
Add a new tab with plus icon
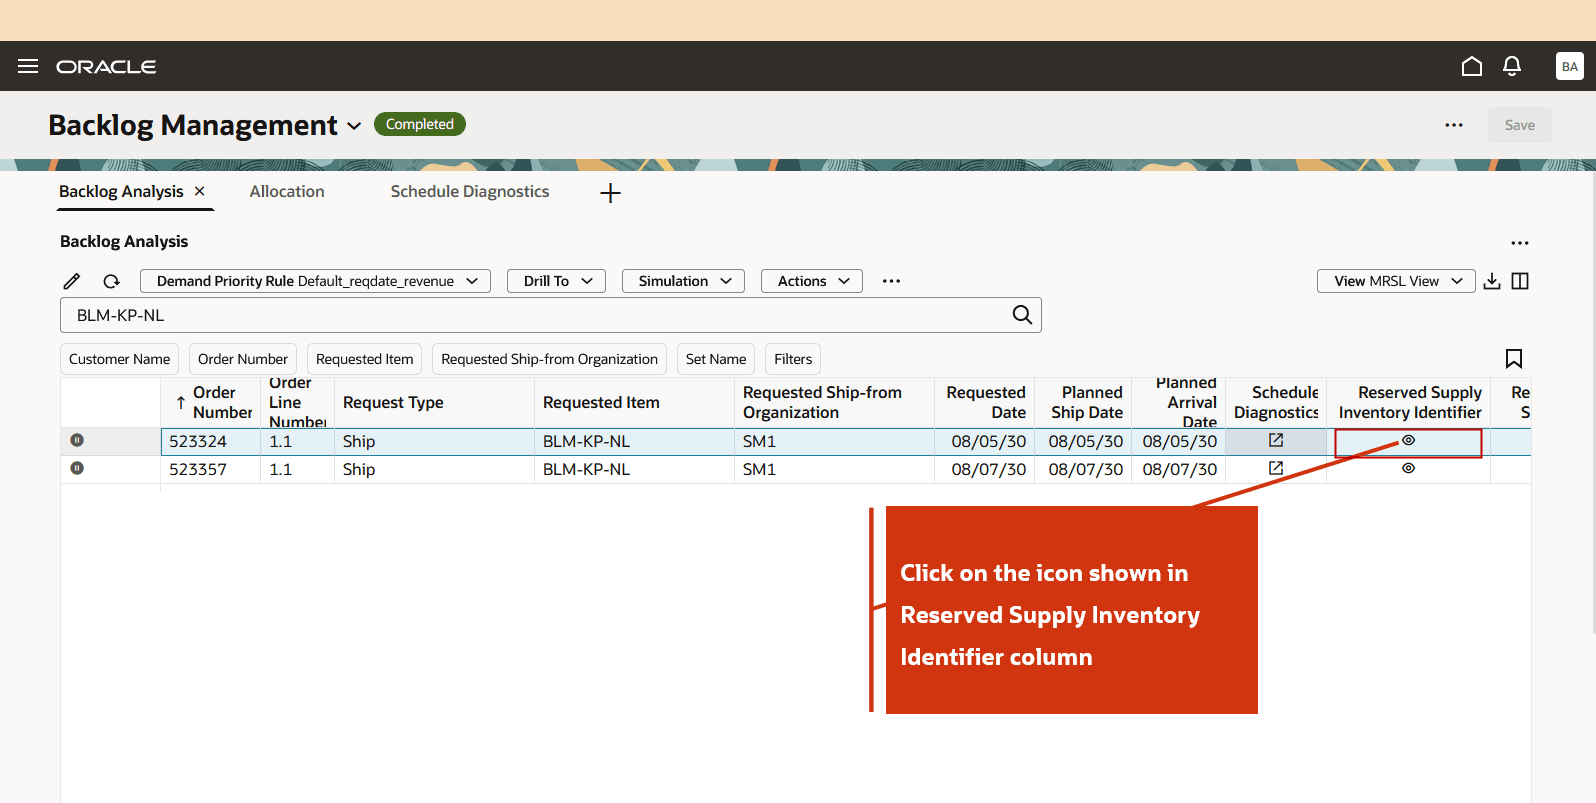pos(611,193)
